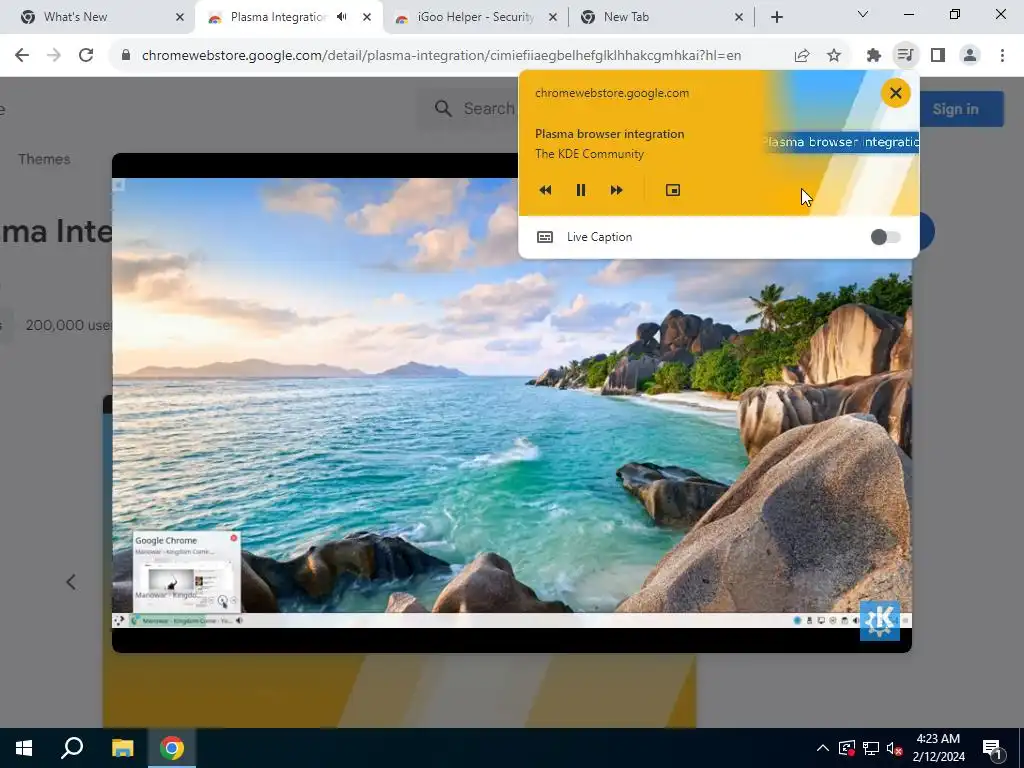Click the browser forward arrow
The height and width of the screenshot is (768, 1024).
coord(54,56)
